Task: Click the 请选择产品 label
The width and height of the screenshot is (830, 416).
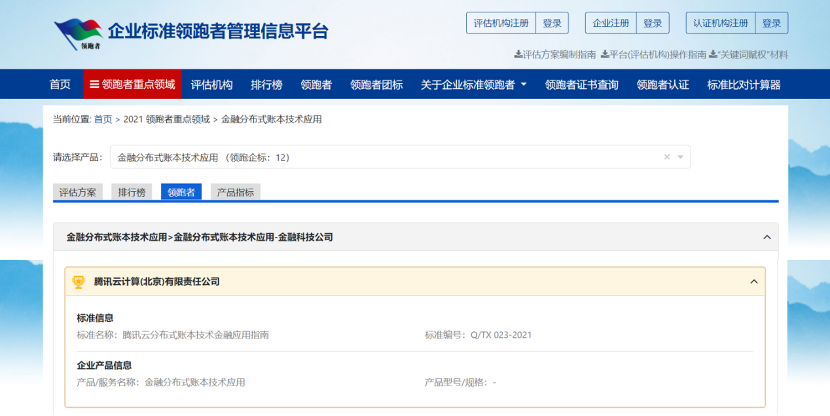Action: coord(78,157)
